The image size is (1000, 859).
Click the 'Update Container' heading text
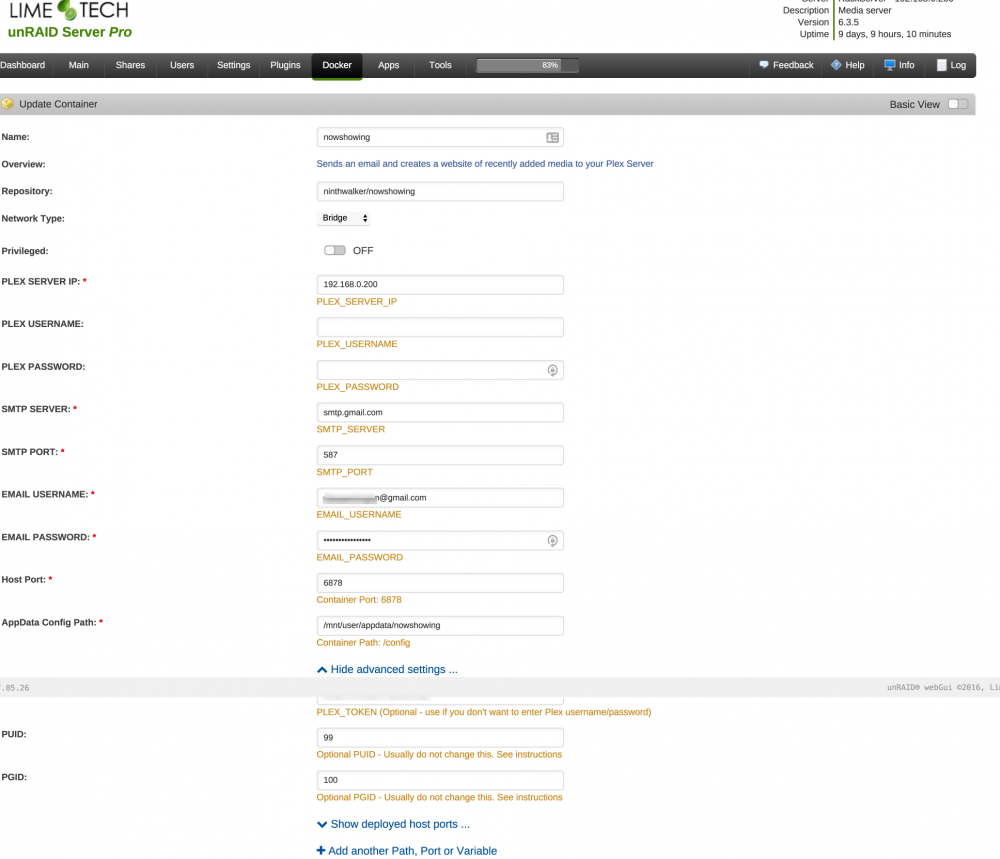point(58,104)
